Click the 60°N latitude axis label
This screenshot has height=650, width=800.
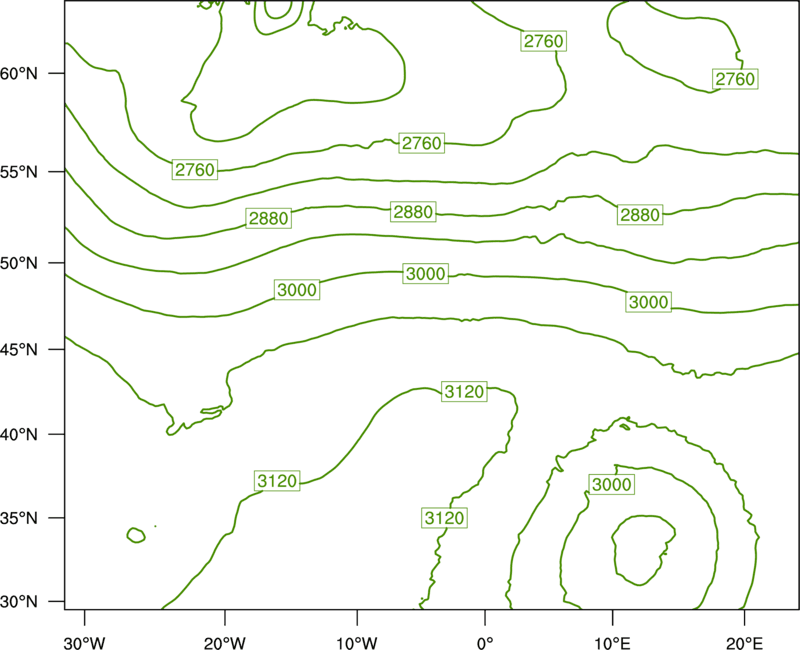19,73
